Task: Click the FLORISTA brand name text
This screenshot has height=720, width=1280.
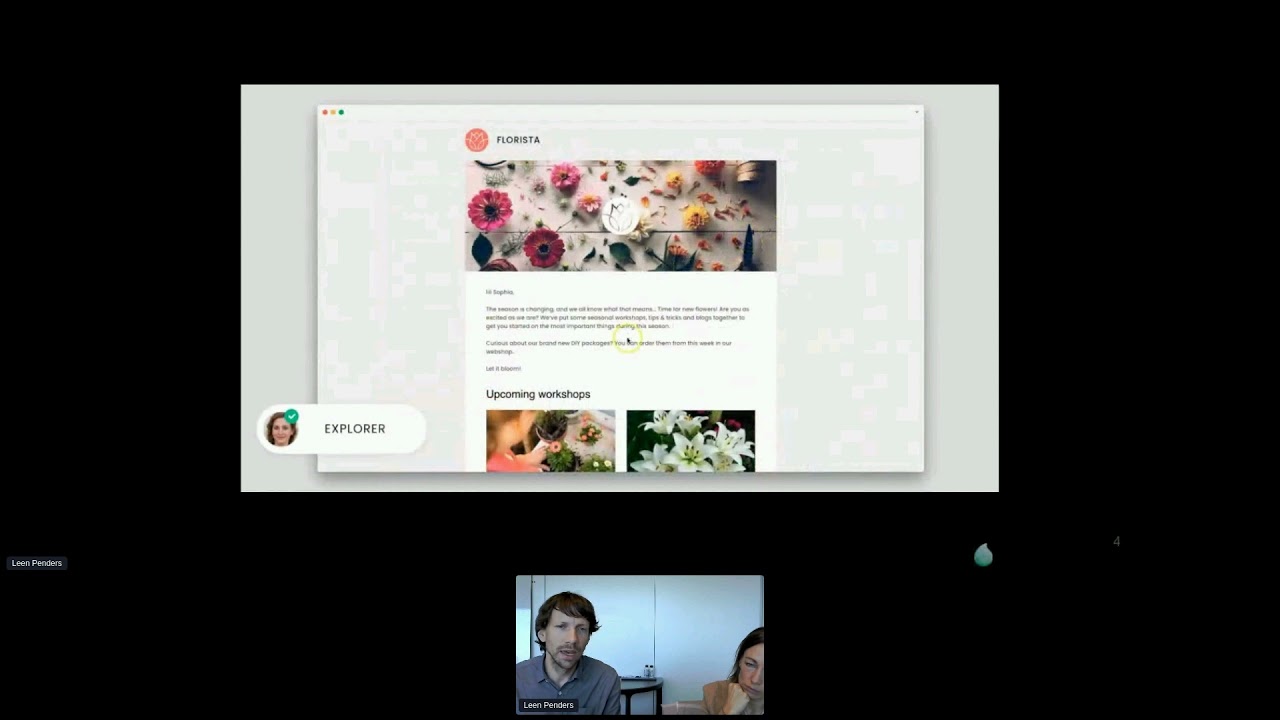Action: pos(518,140)
